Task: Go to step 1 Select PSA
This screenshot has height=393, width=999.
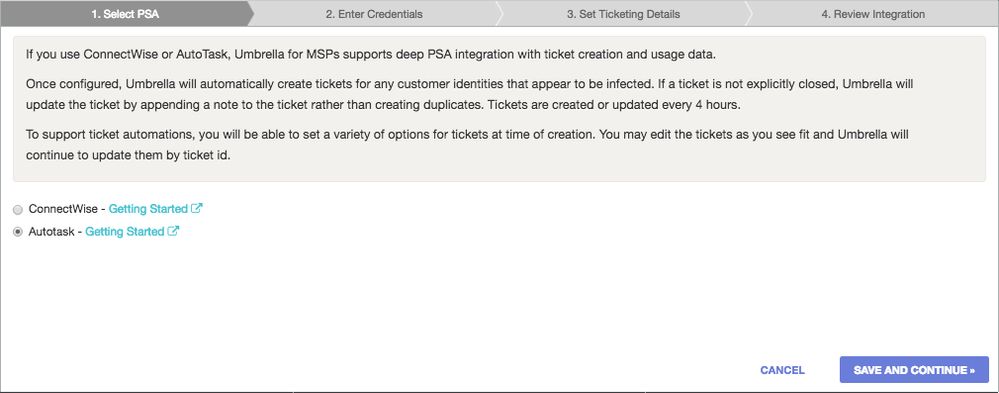Action: (125, 13)
